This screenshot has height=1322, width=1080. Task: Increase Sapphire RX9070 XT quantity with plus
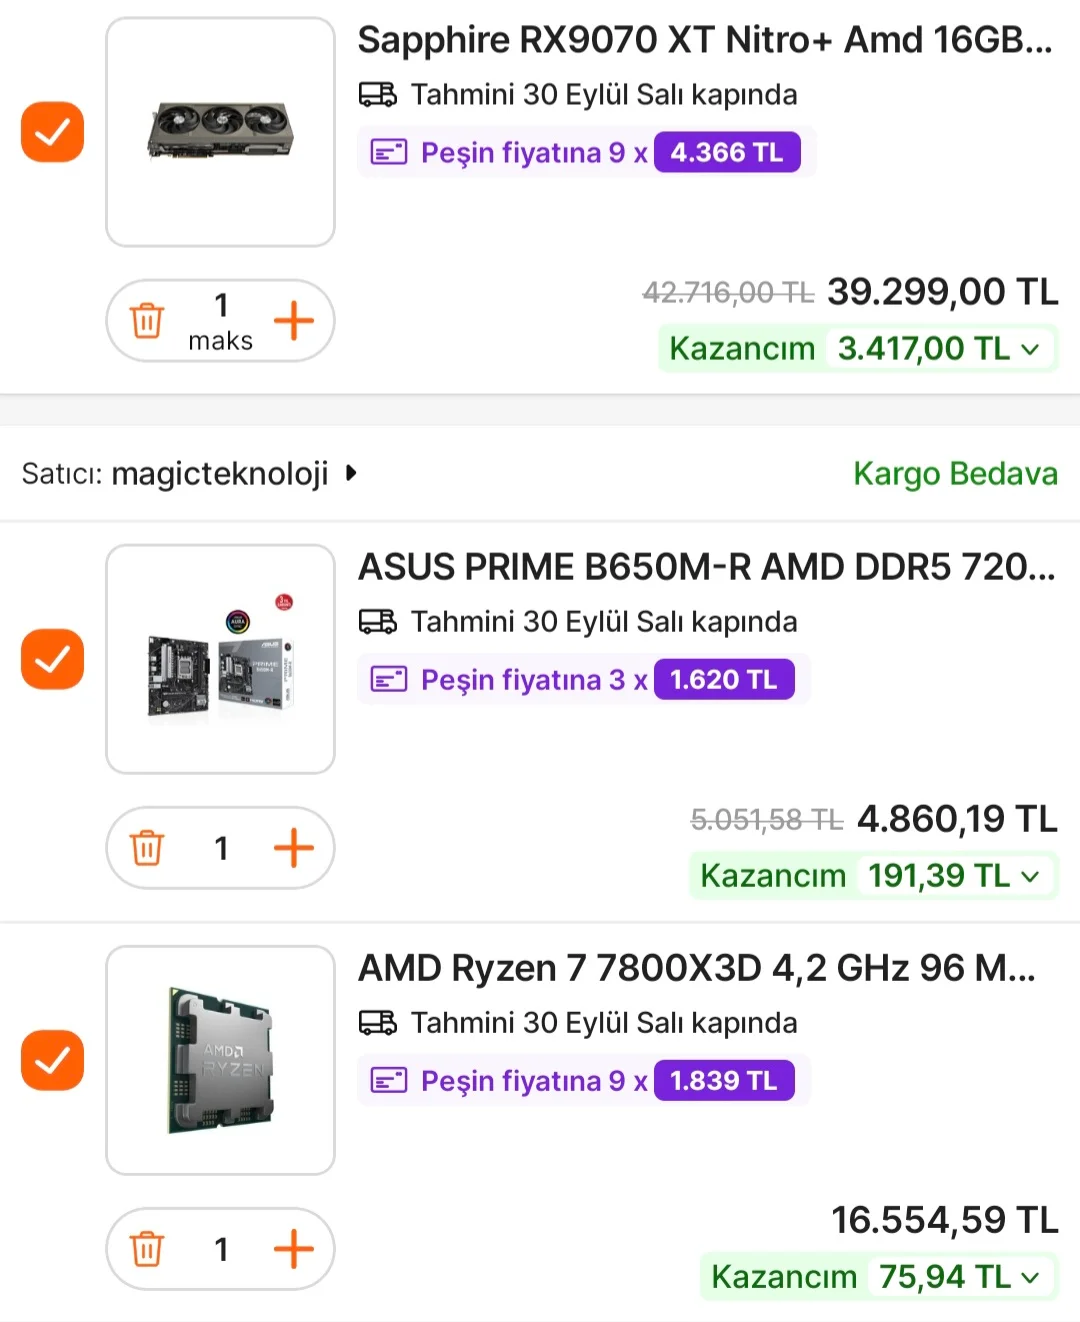tap(294, 321)
